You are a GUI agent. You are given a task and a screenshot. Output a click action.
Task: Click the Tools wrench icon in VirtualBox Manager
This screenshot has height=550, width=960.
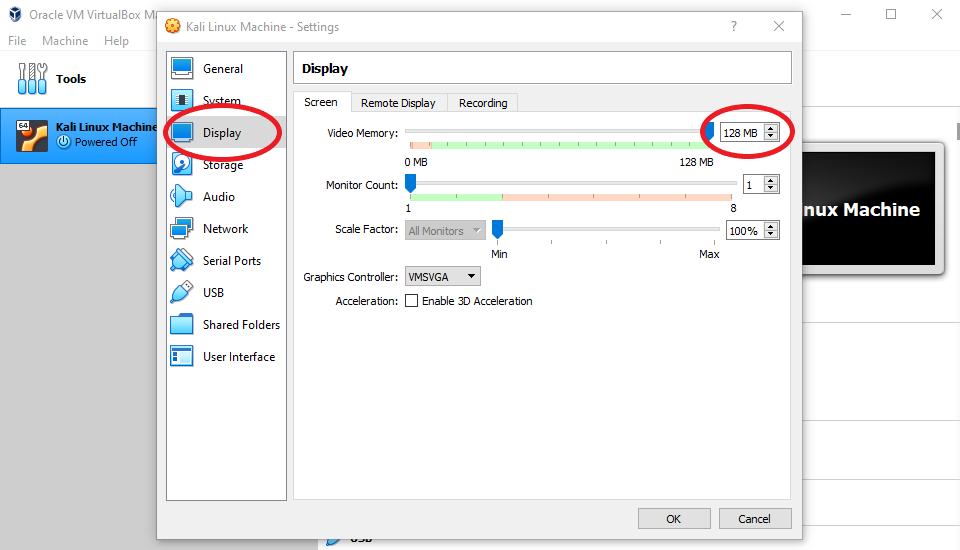pyautogui.click(x=32, y=78)
